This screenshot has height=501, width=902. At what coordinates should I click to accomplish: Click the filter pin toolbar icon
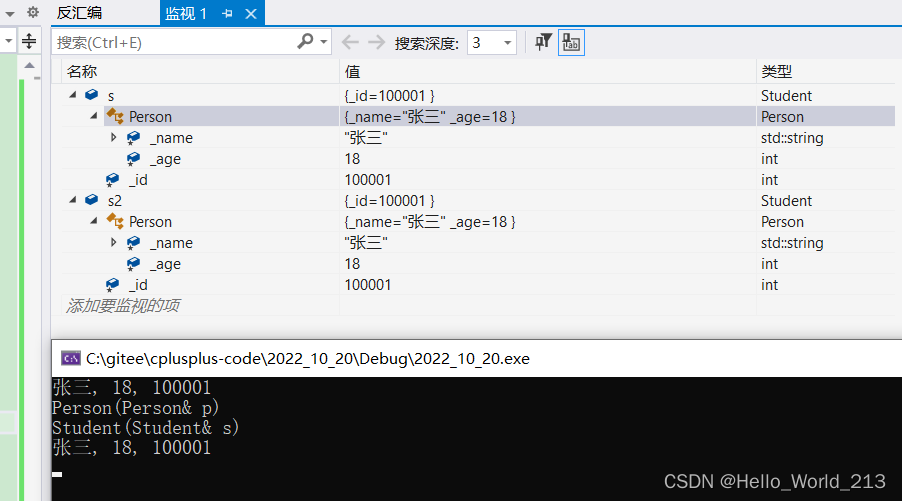pyautogui.click(x=543, y=42)
